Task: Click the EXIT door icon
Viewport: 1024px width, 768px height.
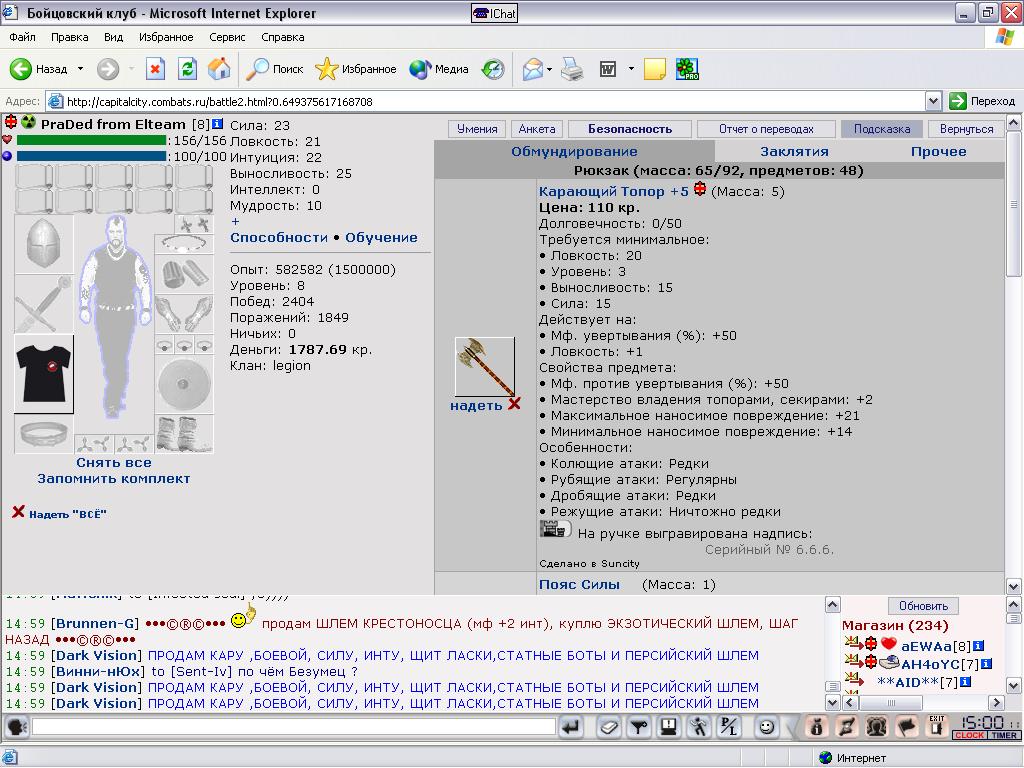Action: pyautogui.click(x=936, y=726)
